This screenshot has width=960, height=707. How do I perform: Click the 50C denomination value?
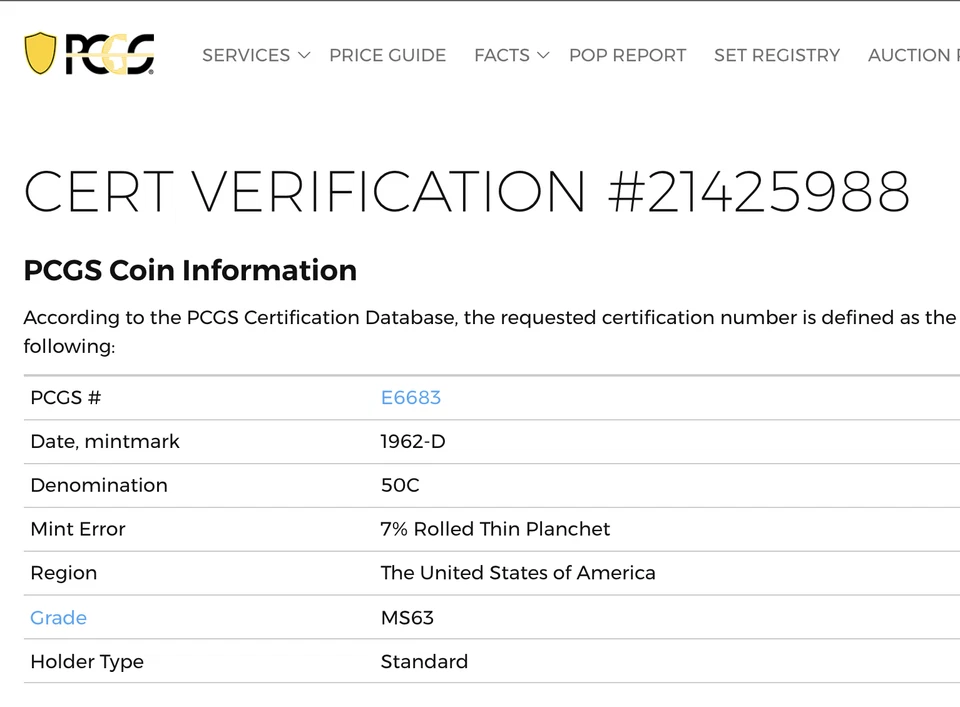pos(400,485)
